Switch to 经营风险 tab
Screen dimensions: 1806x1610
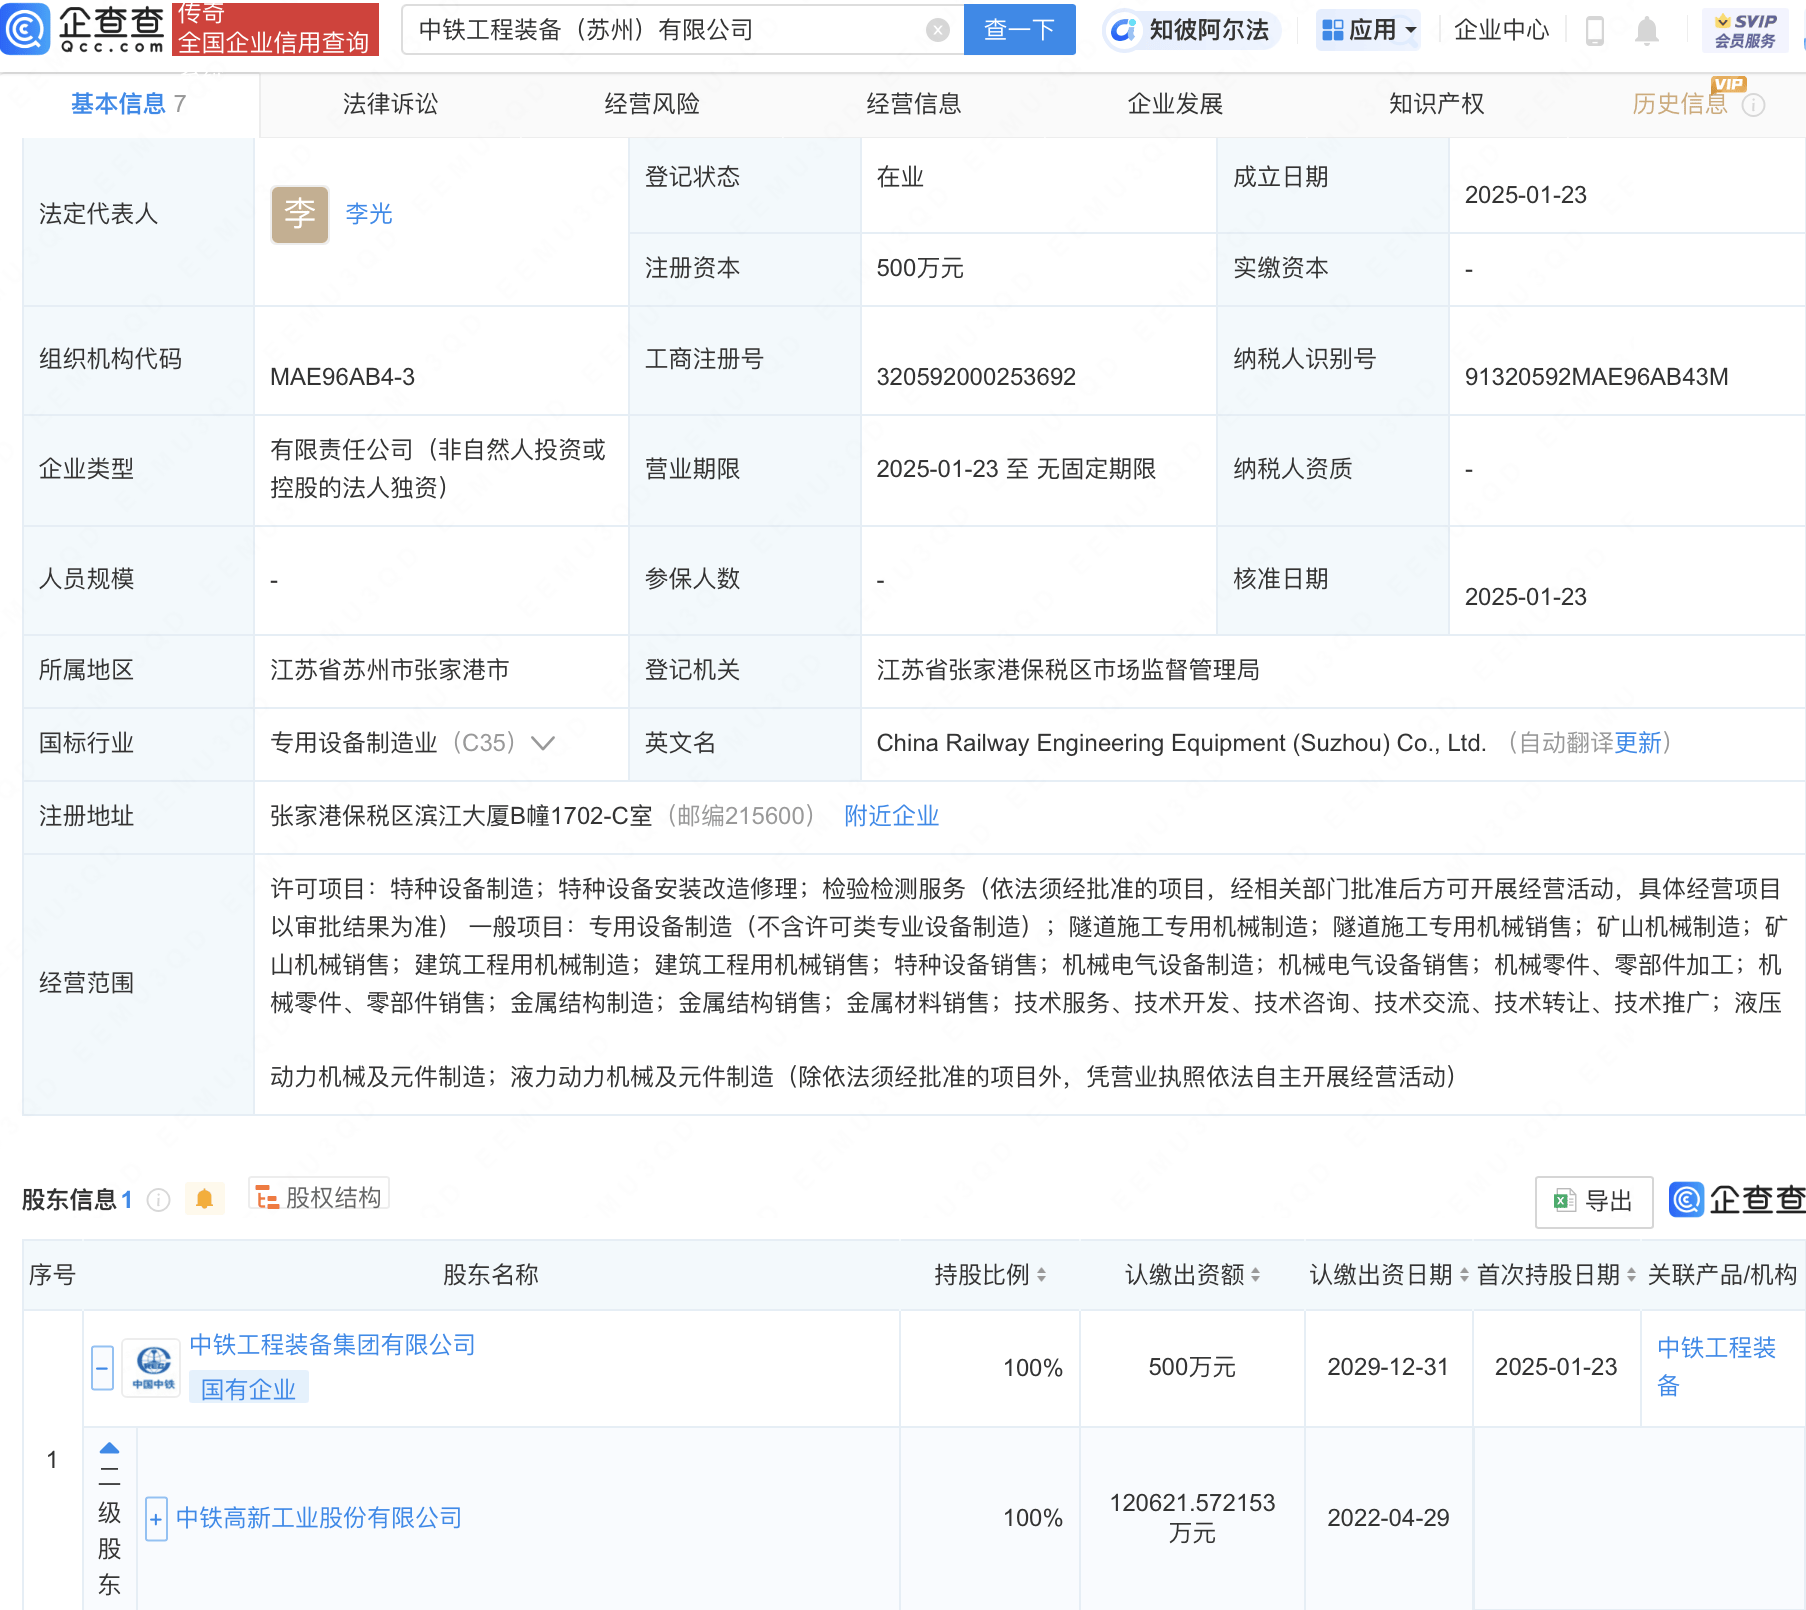click(652, 104)
